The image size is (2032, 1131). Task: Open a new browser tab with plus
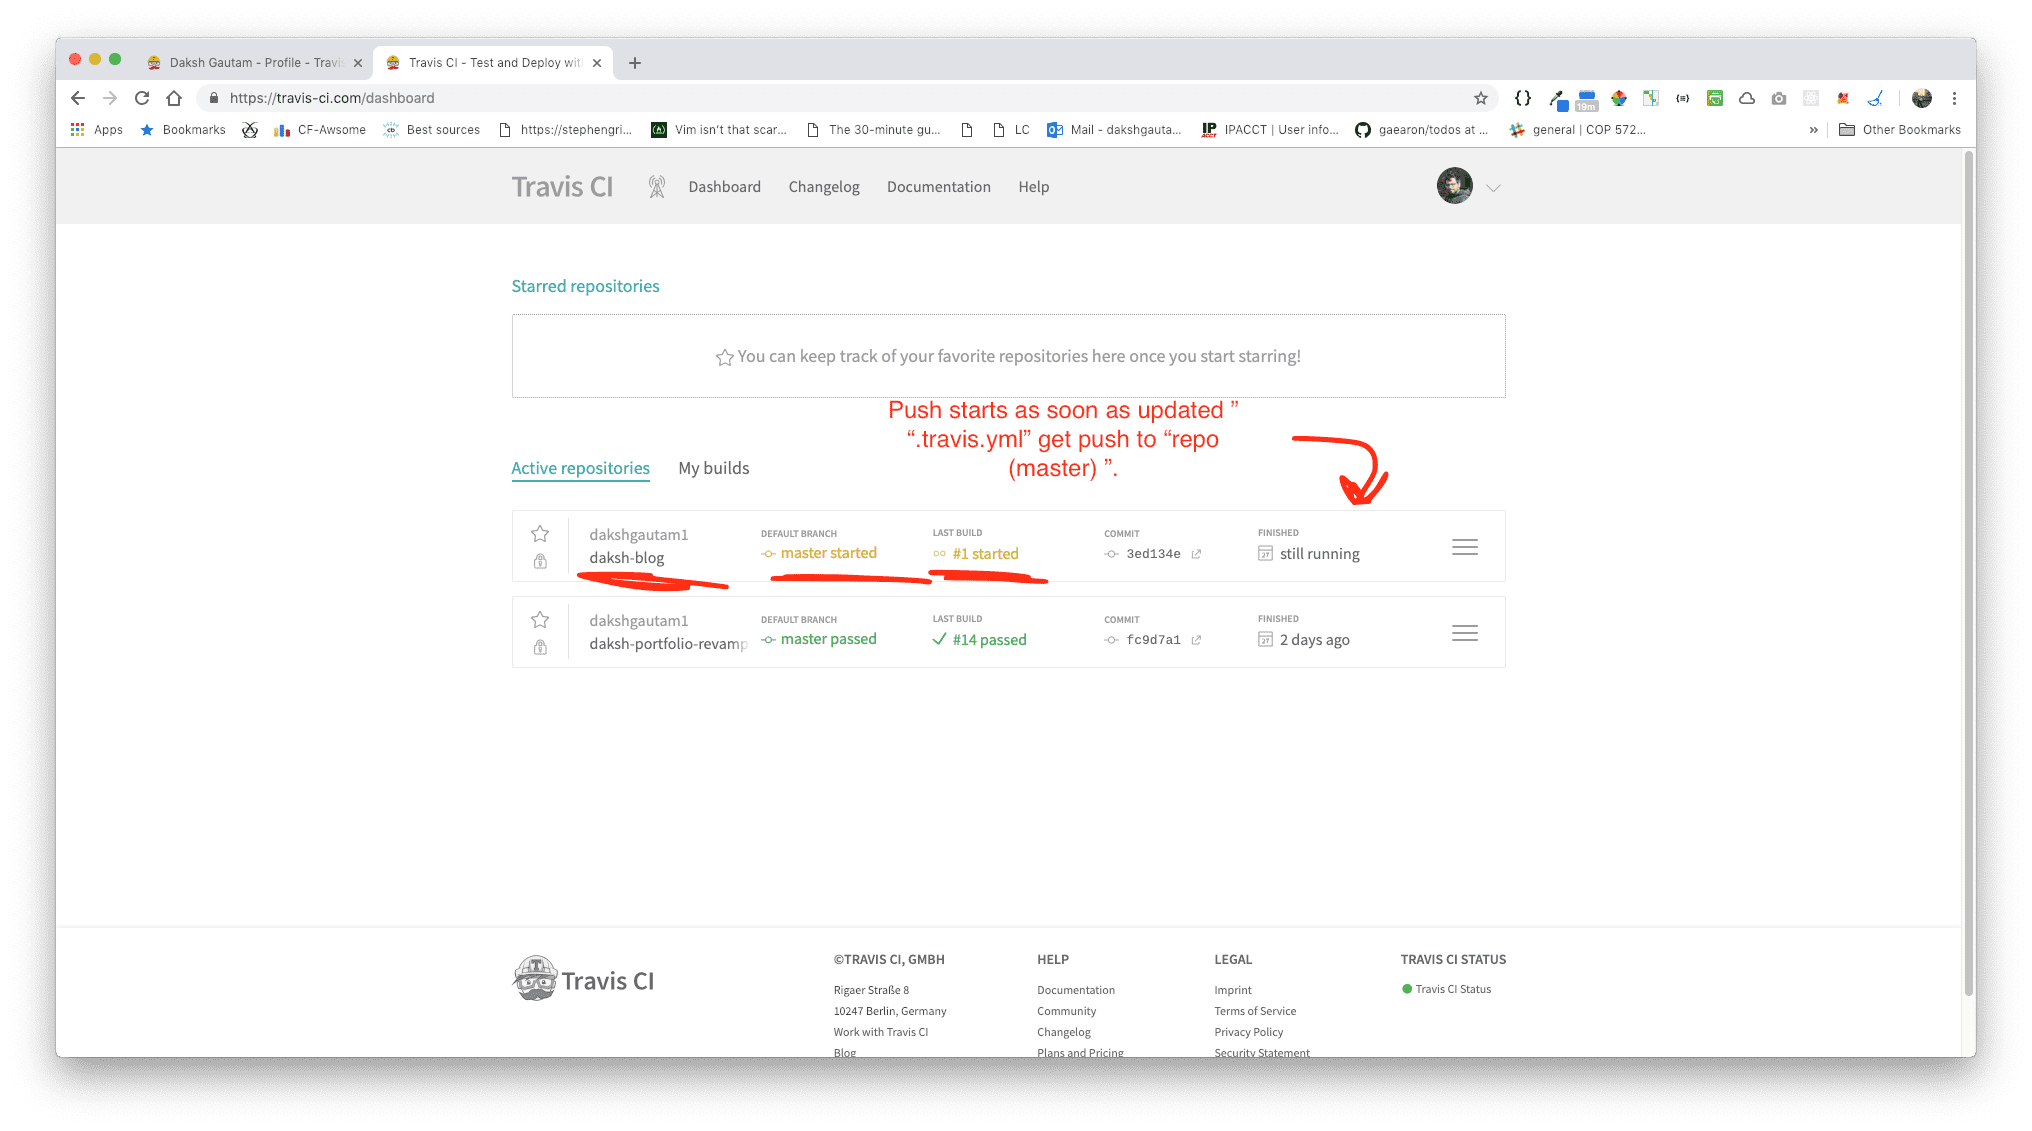click(x=634, y=63)
